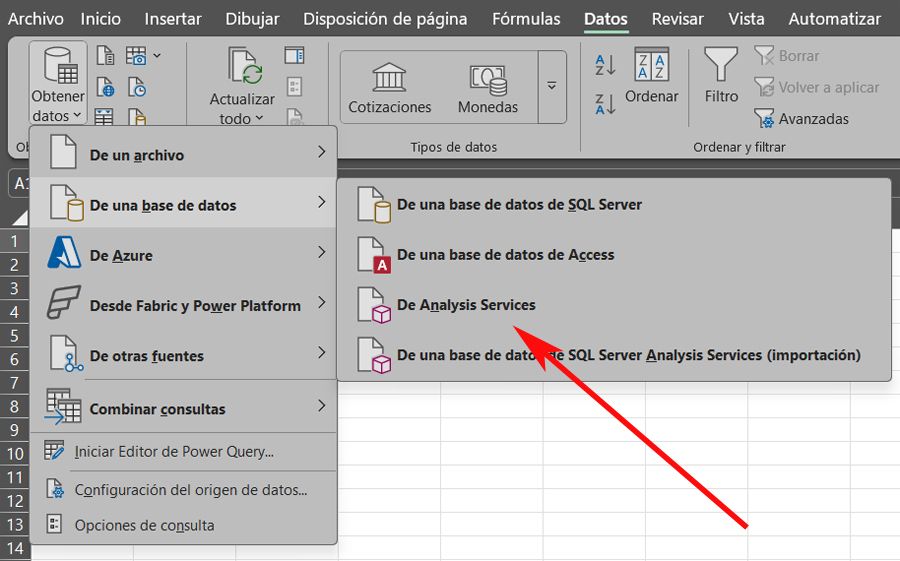Choose SQL Server Analysis Services (importación)
Image resolution: width=900 pixels, height=561 pixels.
614,355
